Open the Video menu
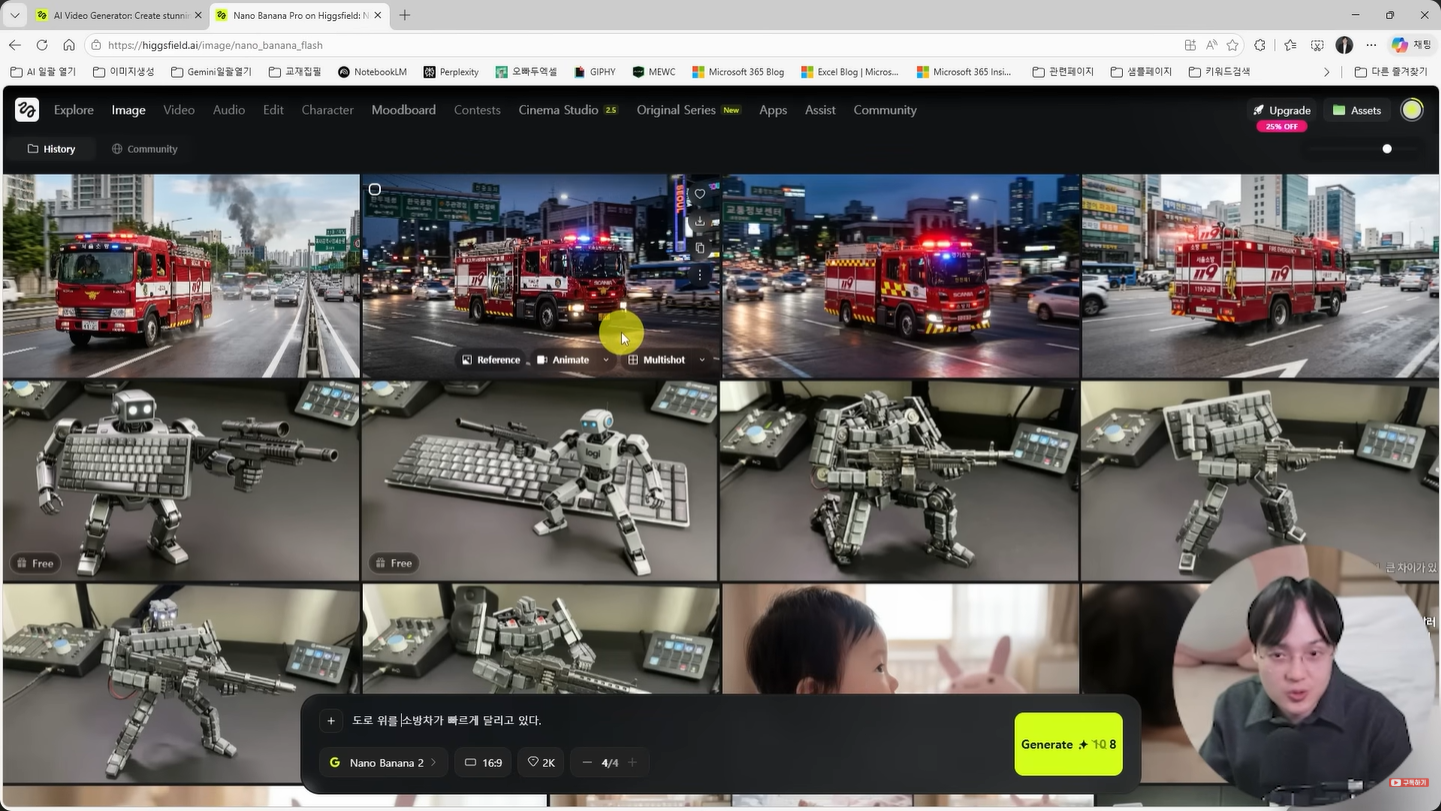The height and width of the screenshot is (811, 1441). tap(179, 110)
